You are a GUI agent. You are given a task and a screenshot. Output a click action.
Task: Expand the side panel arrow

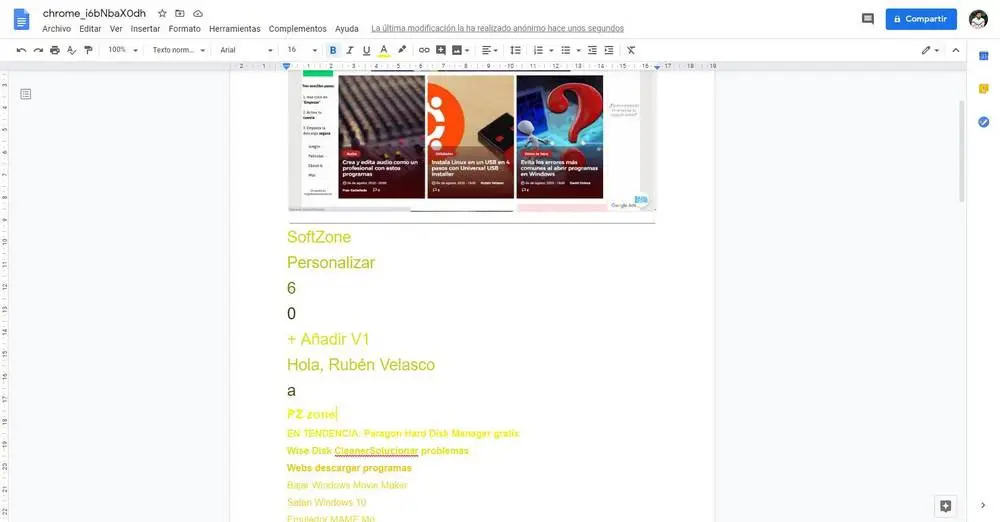(983, 505)
